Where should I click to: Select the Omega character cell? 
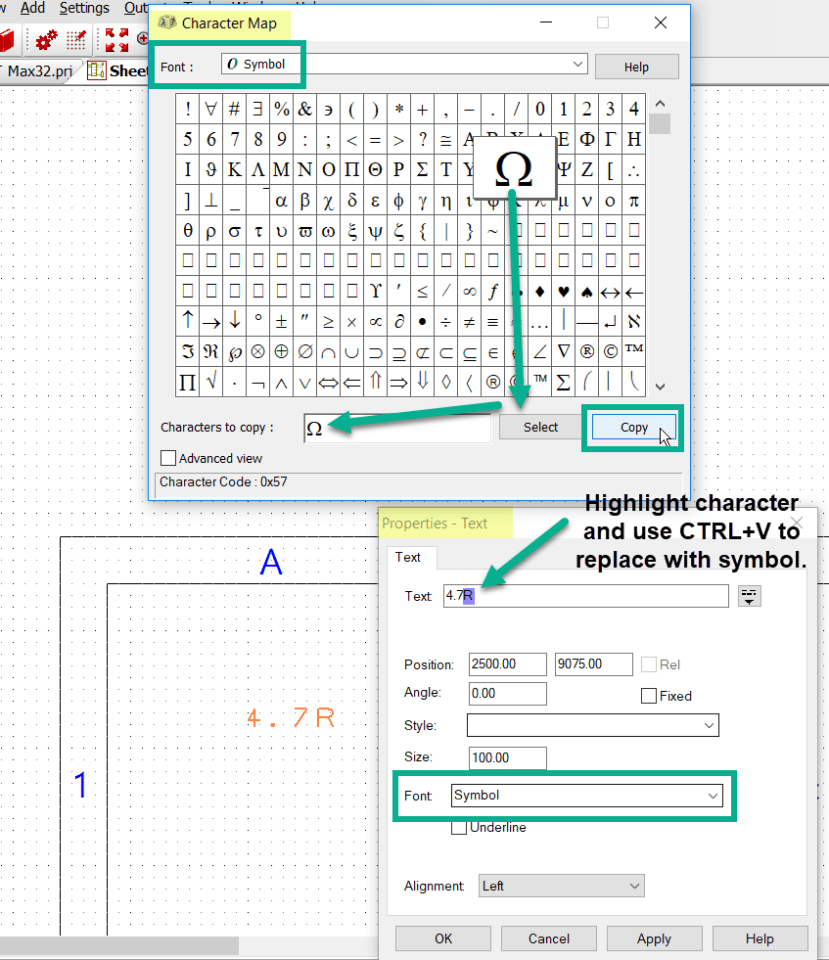pos(514,168)
